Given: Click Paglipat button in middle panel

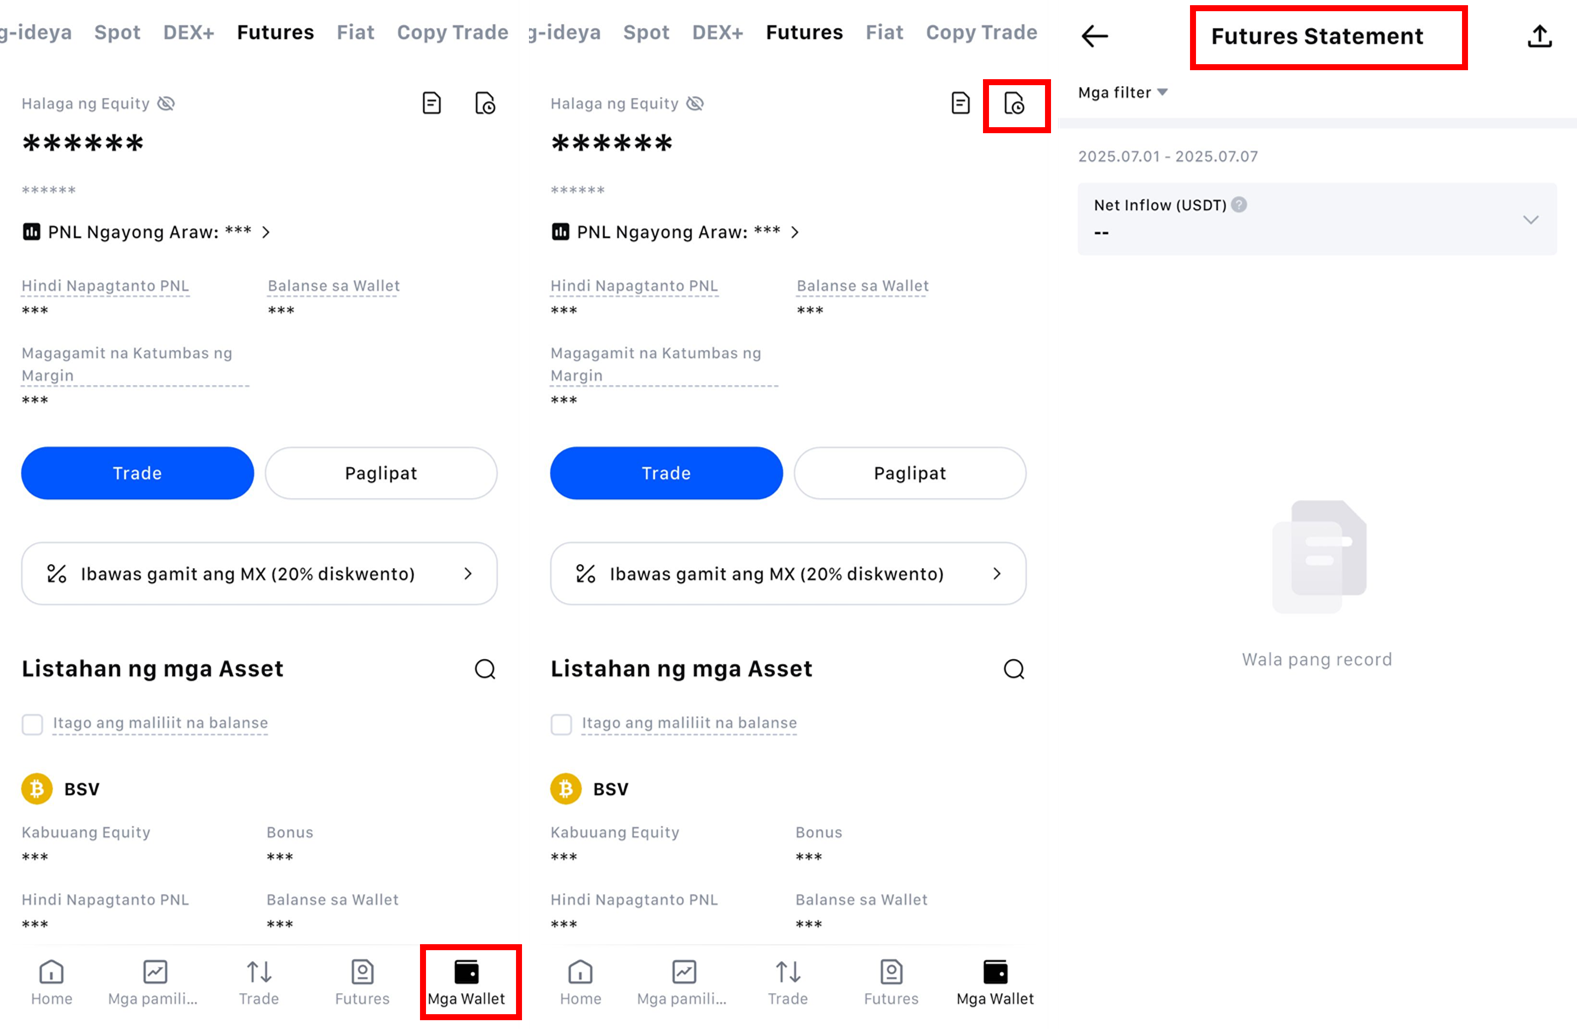Looking at the screenshot, I should click(x=910, y=473).
